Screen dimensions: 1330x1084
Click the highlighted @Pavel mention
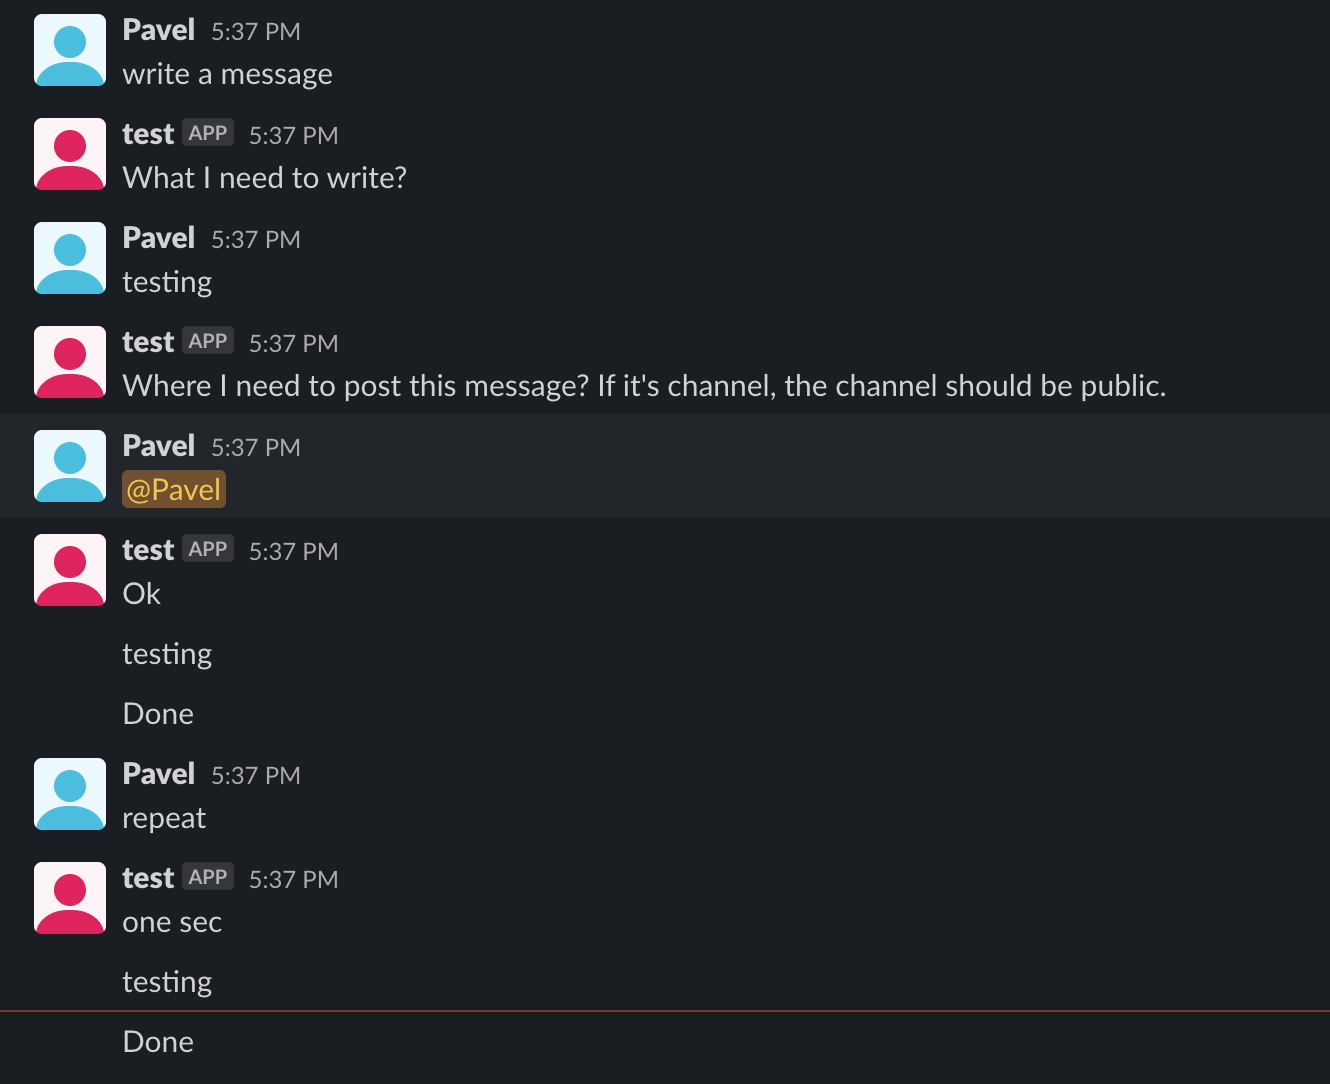pyautogui.click(x=174, y=489)
